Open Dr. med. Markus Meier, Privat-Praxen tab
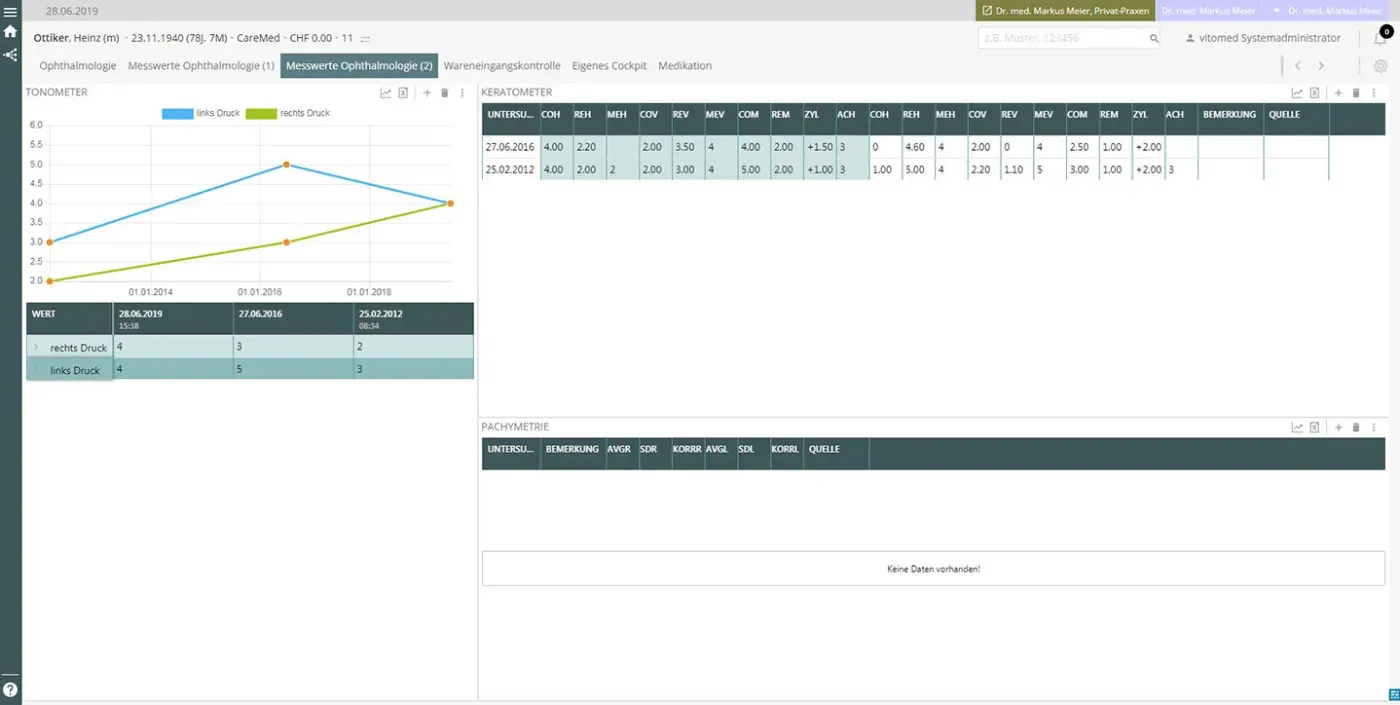The image size is (1400, 705). [1065, 10]
